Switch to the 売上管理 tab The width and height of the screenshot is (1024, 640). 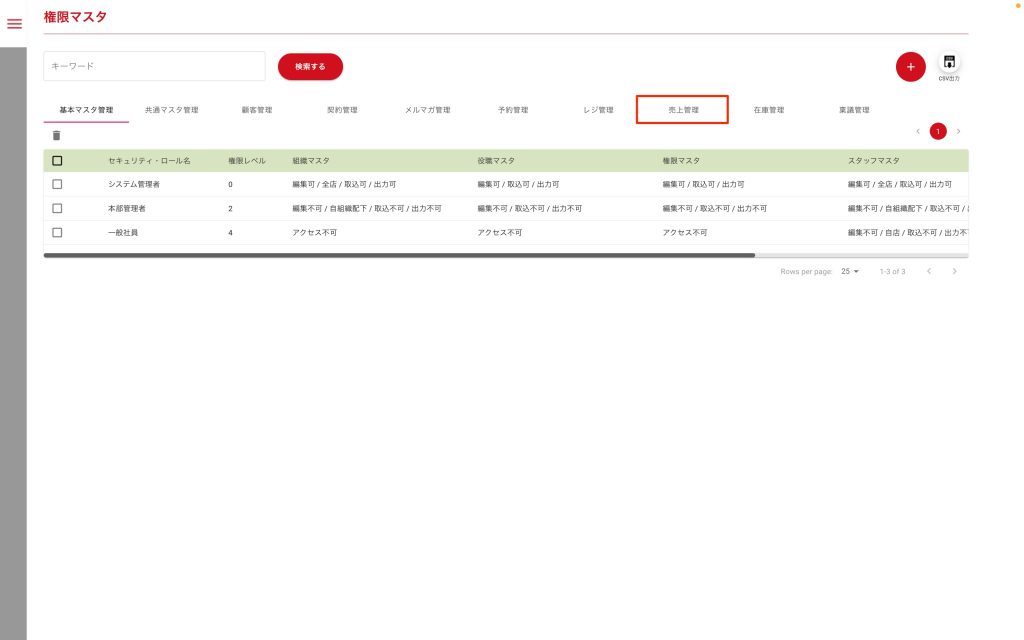pyautogui.click(x=682, y=110)
